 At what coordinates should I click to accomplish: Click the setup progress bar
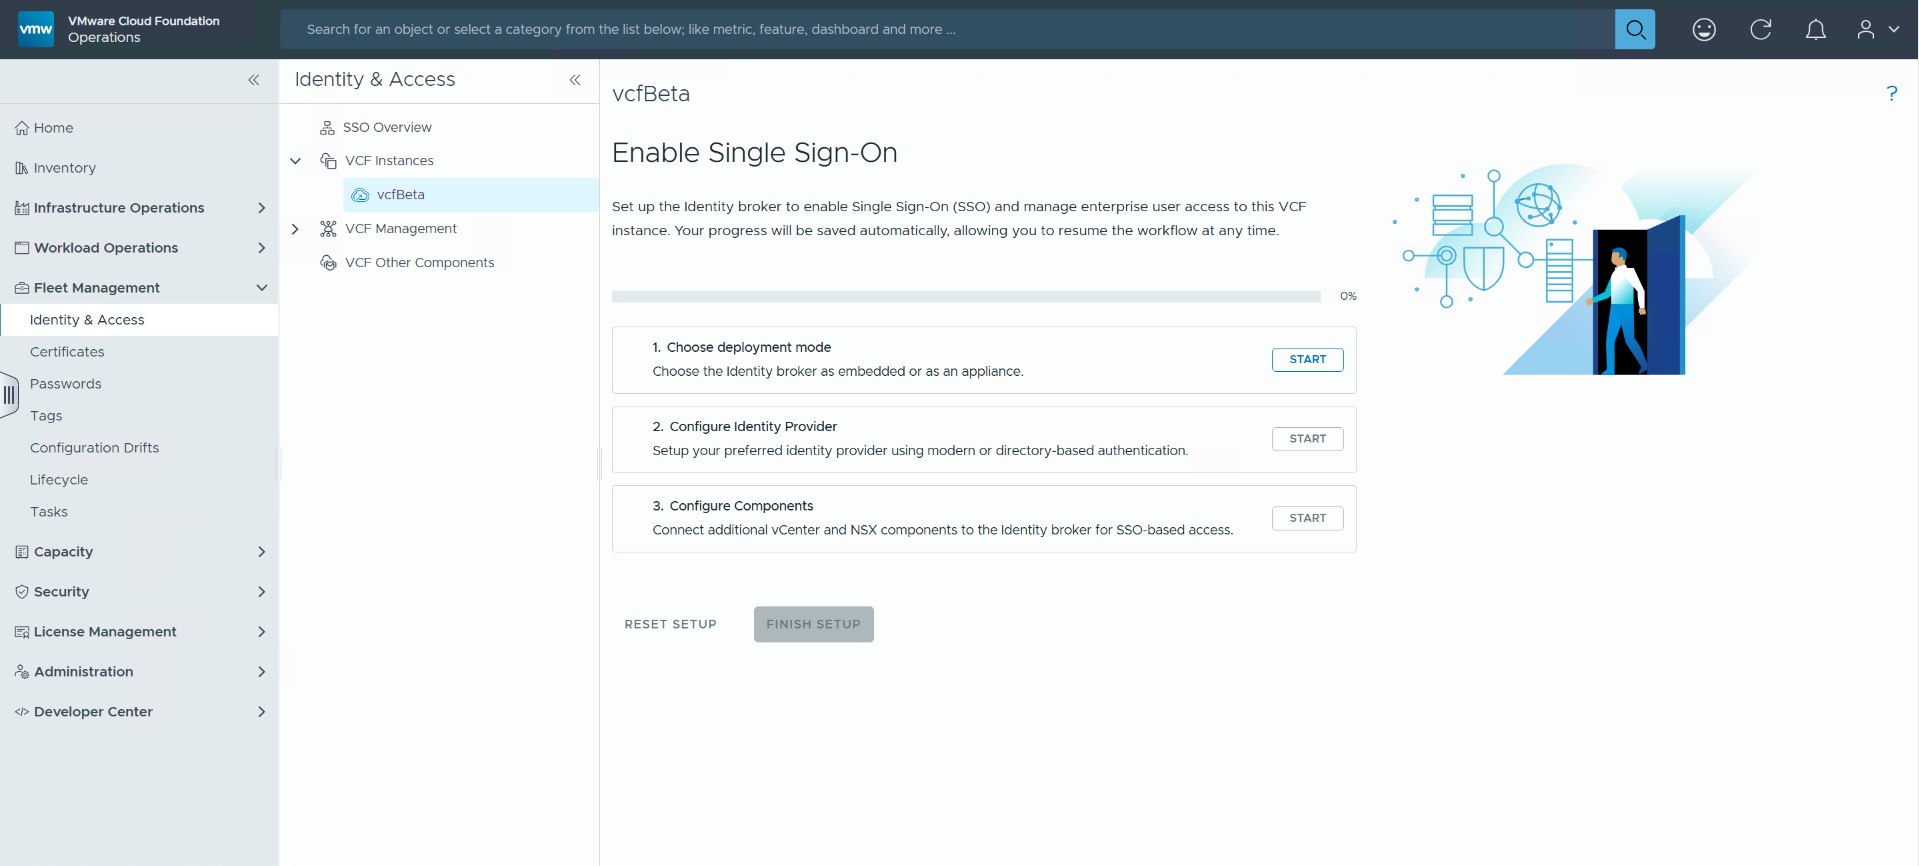(x=966, y=296)
